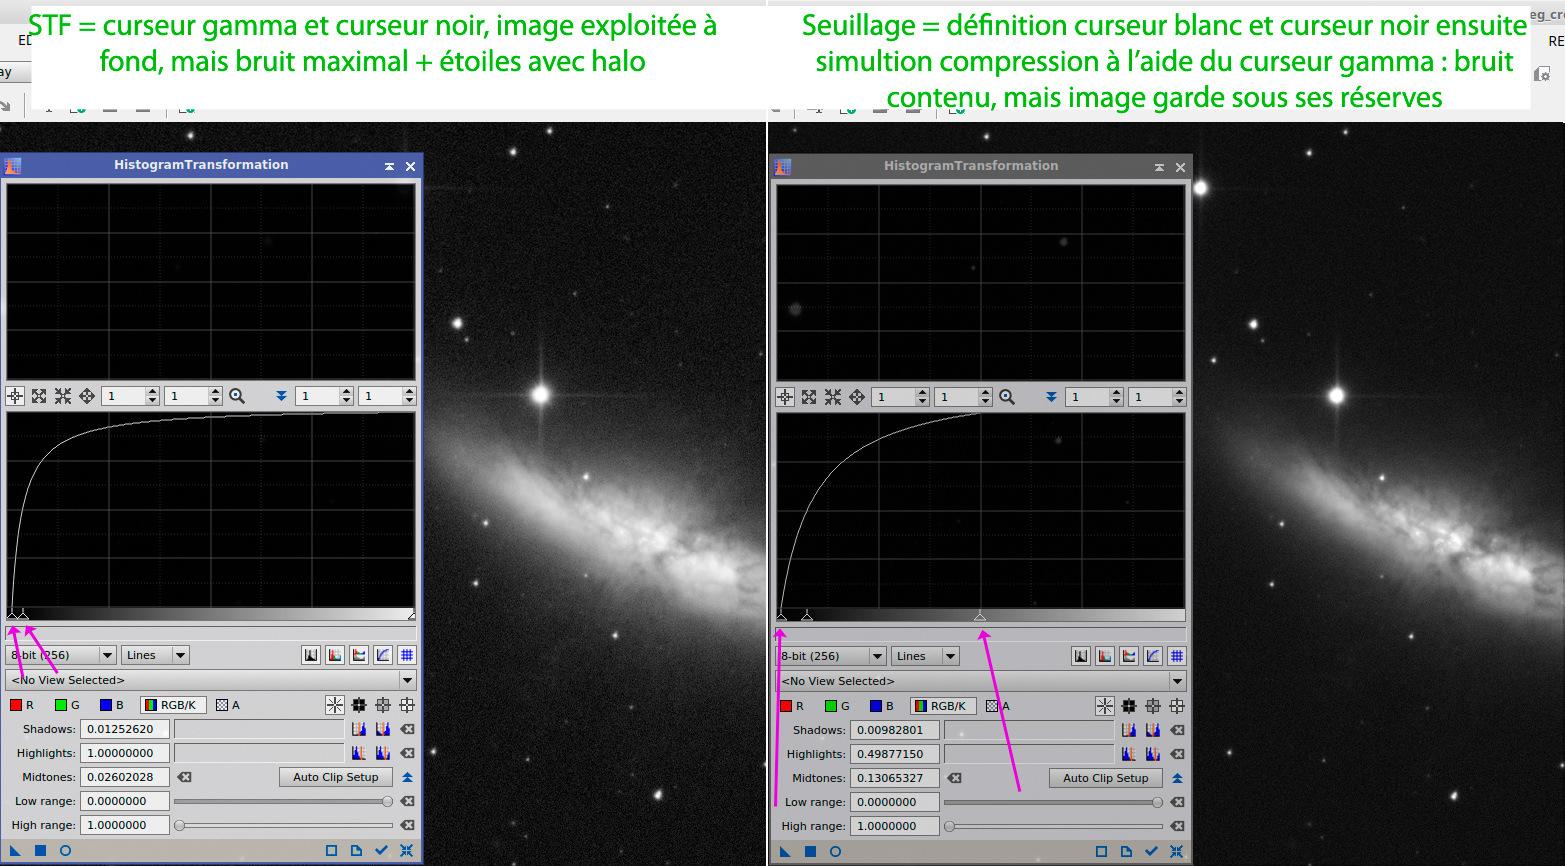Apply the transformation with the Seuillage dialog's square icon
This screenshot has width=1565, height=866.
tap(810, 852)
